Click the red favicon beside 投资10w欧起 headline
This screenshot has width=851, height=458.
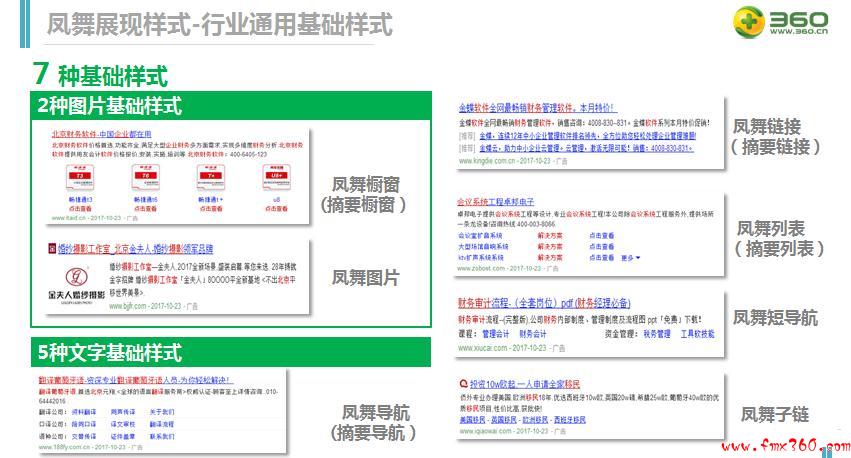tap(463, 384)
